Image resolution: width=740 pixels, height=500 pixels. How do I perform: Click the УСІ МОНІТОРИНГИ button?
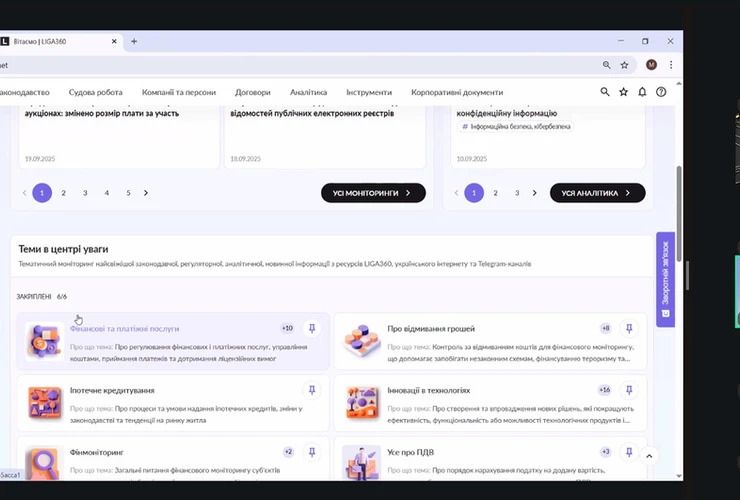(373, 193)
